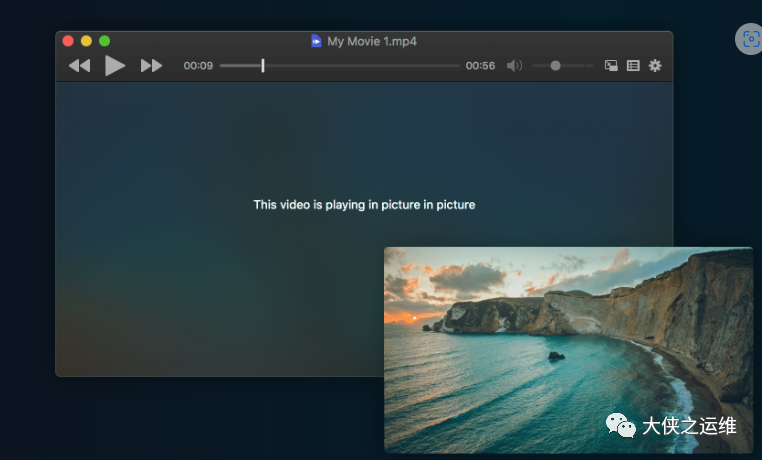The height and width of the screenshot is (460, 762).
Task: Click the screenshot capture icon at top right
Action: pyautogui.click(x=750, y=39)
